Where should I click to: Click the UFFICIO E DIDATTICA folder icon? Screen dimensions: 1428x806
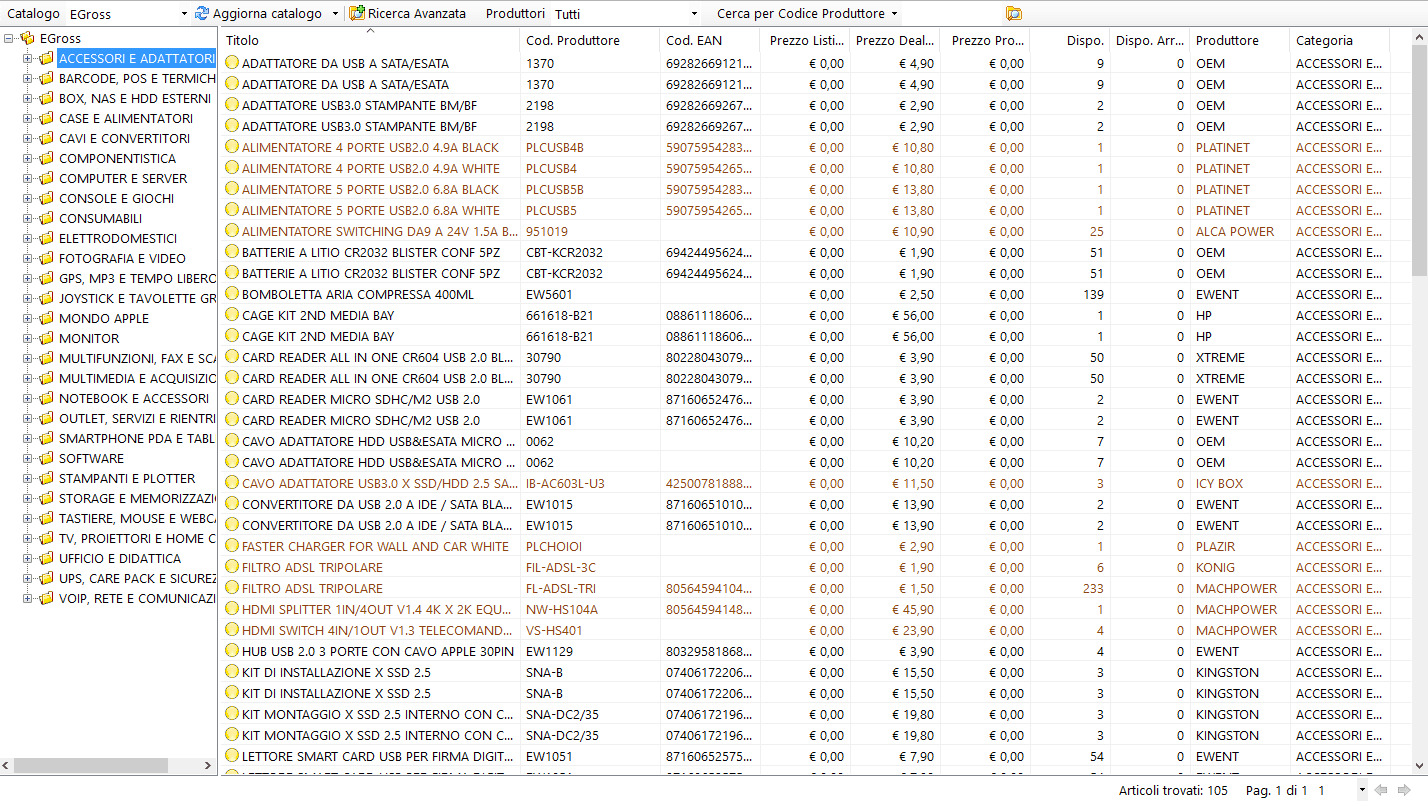click(x=46, y=558)
